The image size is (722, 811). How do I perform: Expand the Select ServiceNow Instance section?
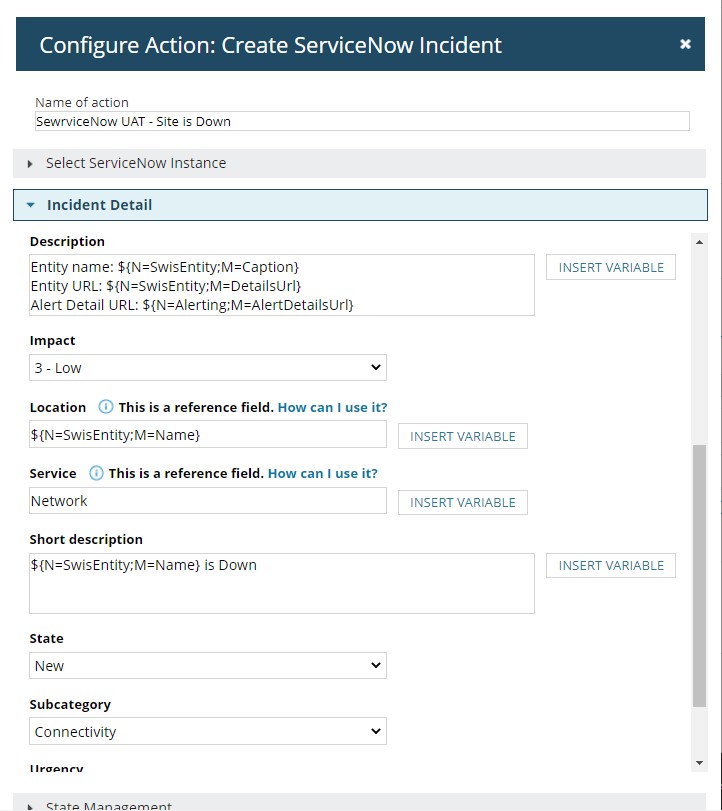(136, 163)
